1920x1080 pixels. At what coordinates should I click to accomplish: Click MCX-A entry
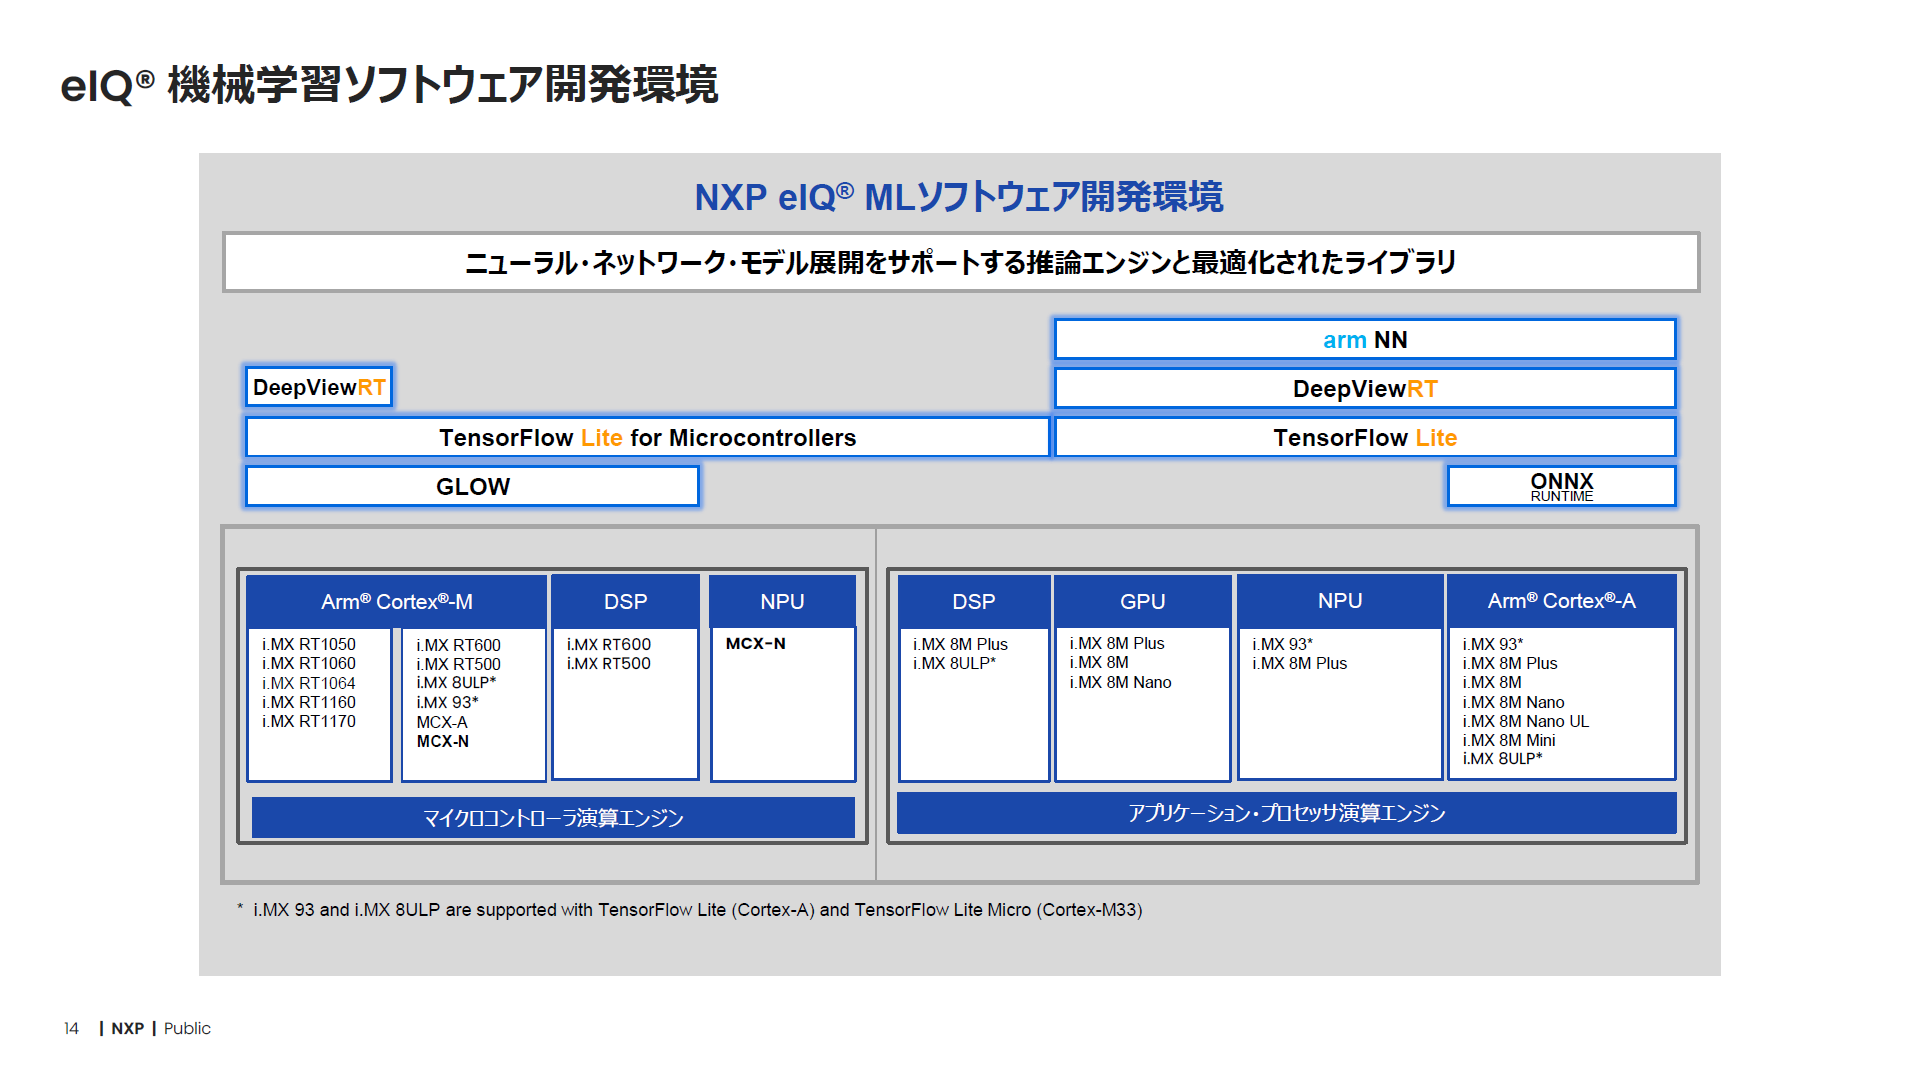442,722
